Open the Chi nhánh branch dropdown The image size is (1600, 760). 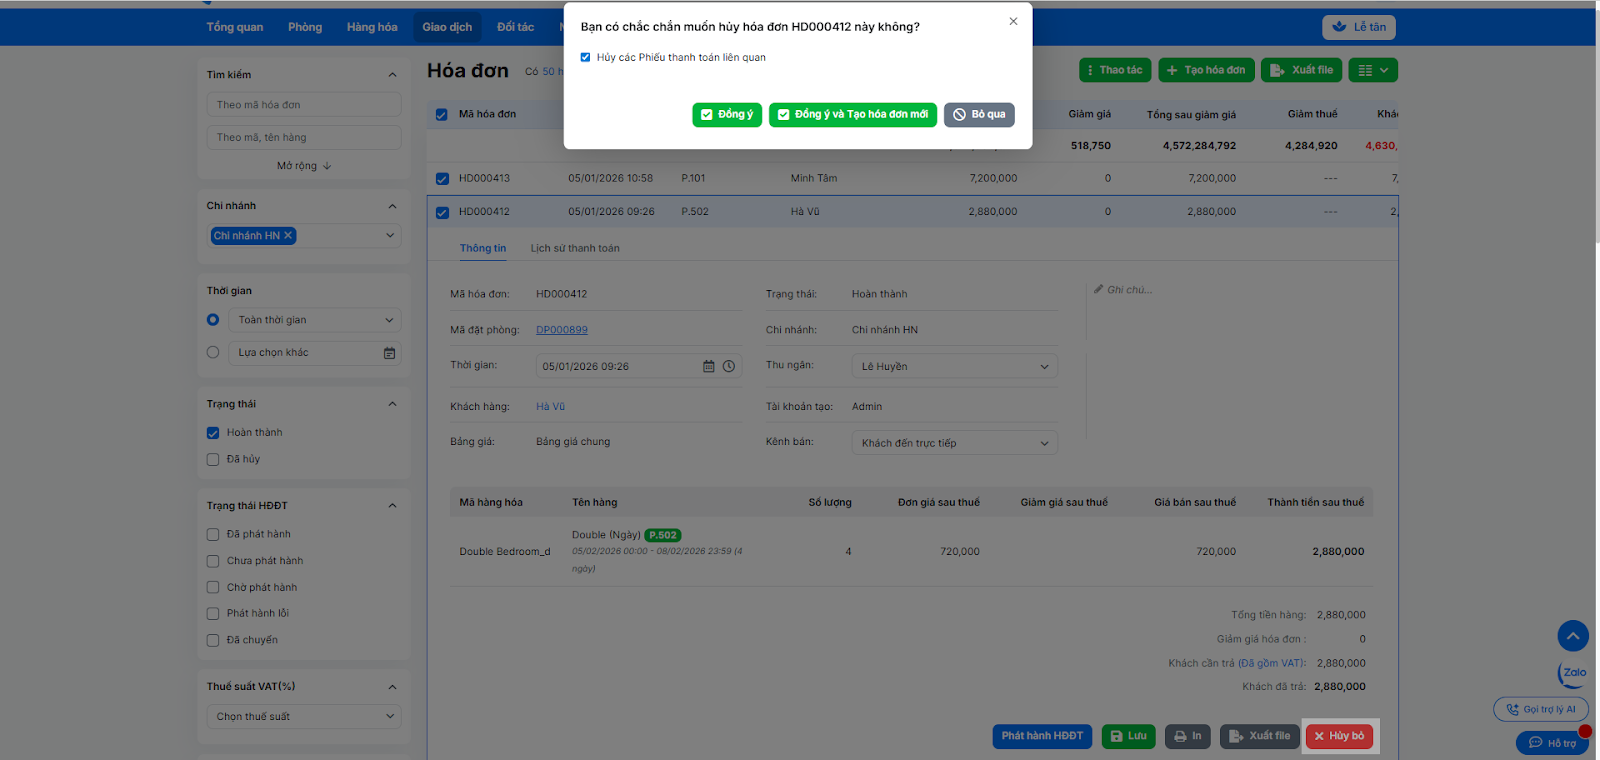coord(304,236)
